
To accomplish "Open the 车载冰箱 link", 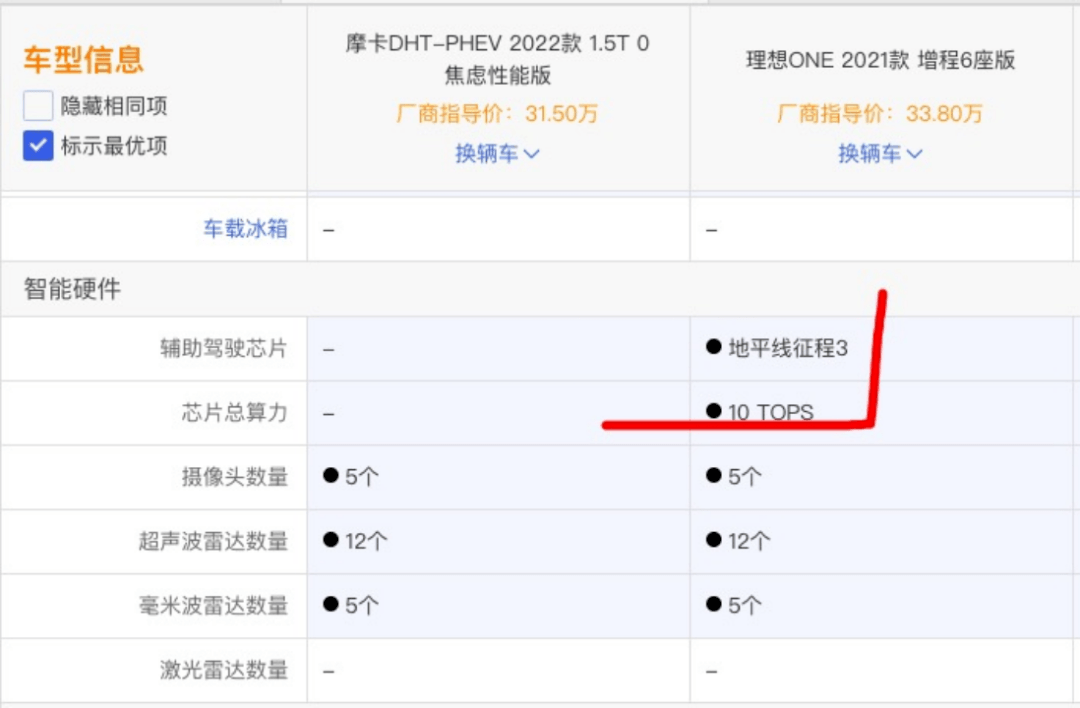I will pos(245,229).
